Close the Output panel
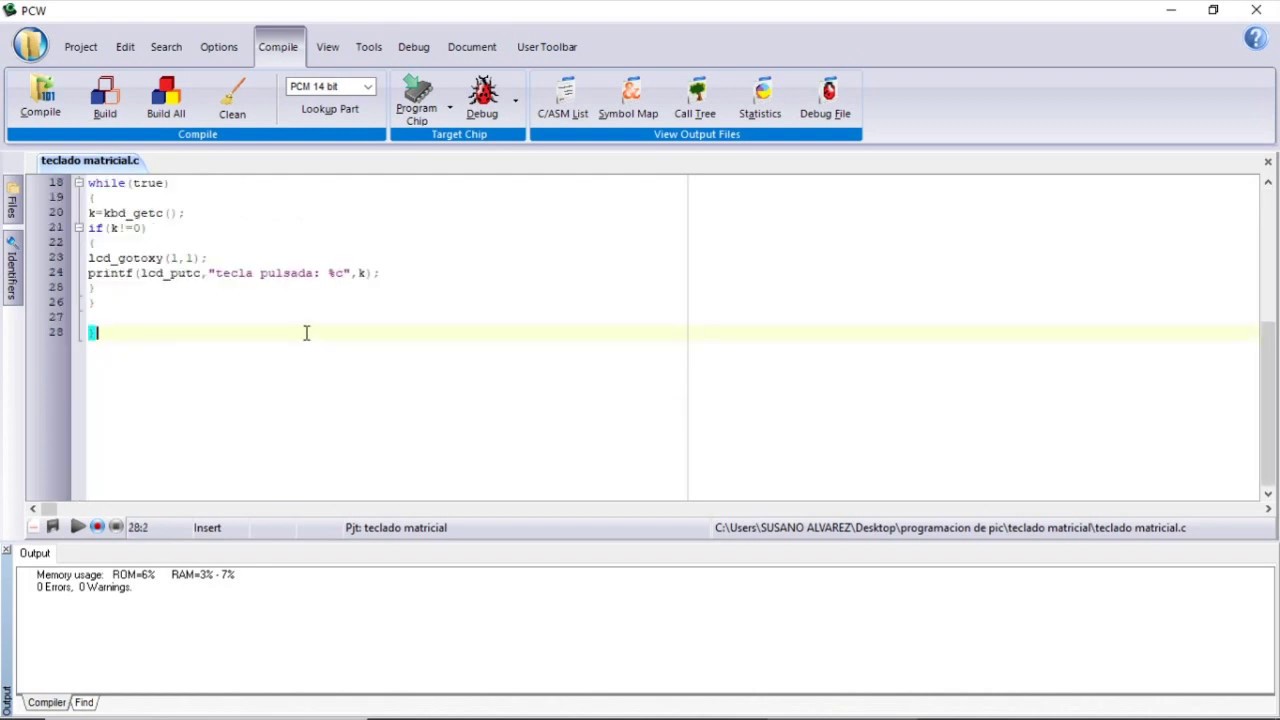This screenshot has height=720, width=1280. 6,552
